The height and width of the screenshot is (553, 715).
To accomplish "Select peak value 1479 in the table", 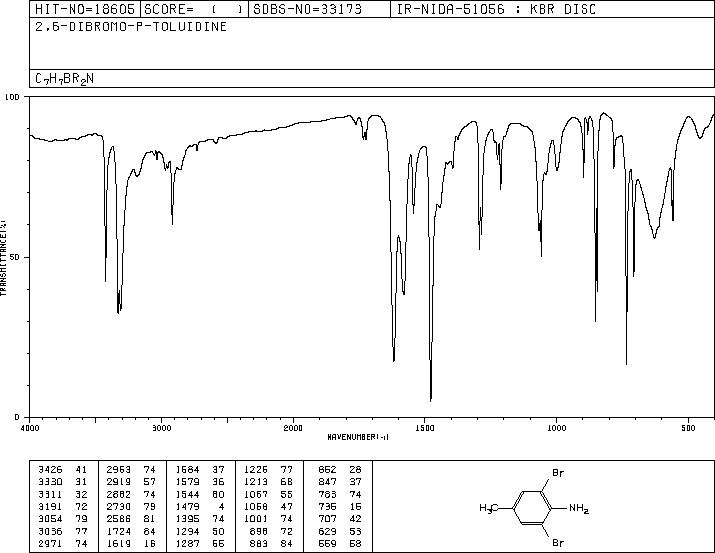I will [187, 506].
